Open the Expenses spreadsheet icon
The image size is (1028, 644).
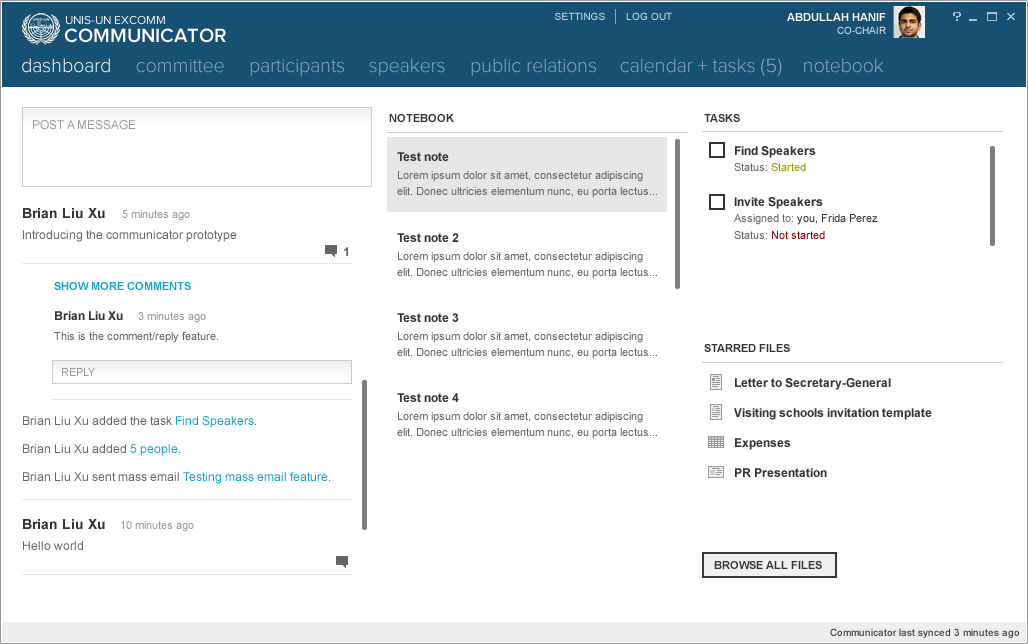coord(716,443)
